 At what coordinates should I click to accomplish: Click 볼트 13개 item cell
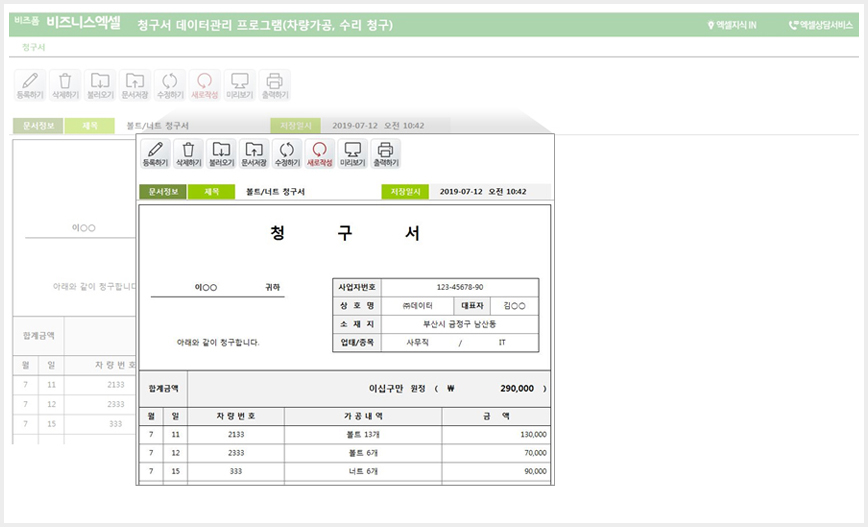[x=363, y=435]
